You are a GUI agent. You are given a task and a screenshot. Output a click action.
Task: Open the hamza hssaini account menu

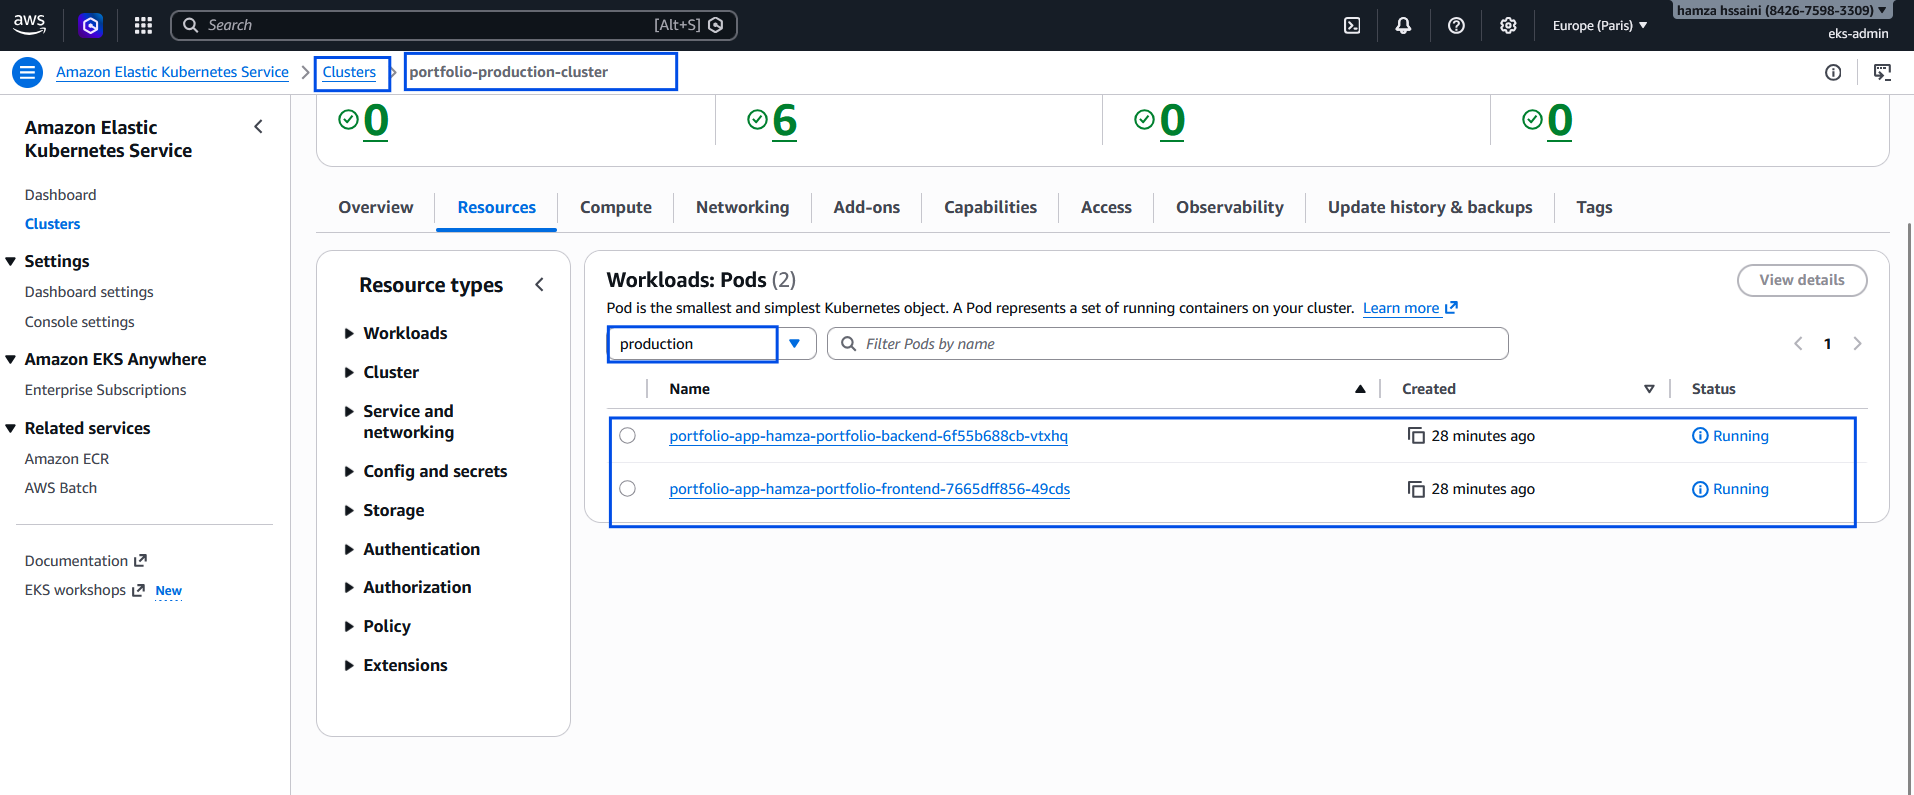tap(1782, 11)
